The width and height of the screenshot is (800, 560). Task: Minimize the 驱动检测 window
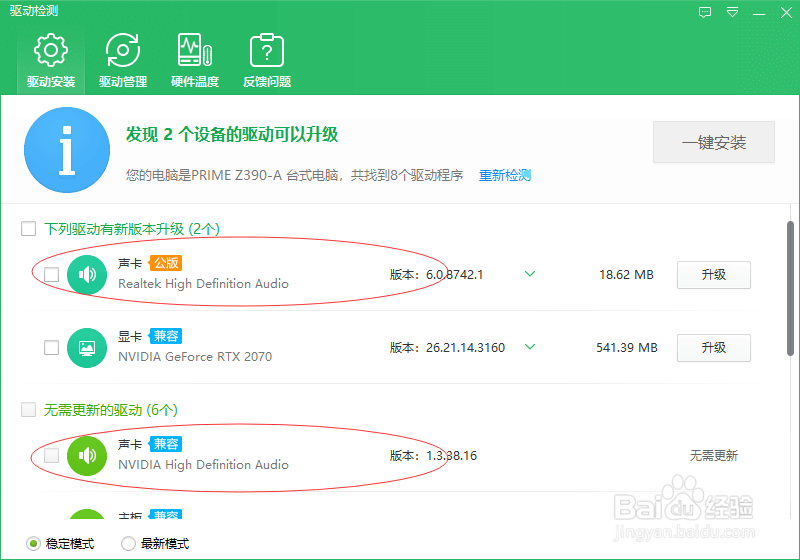coord(759,12)
